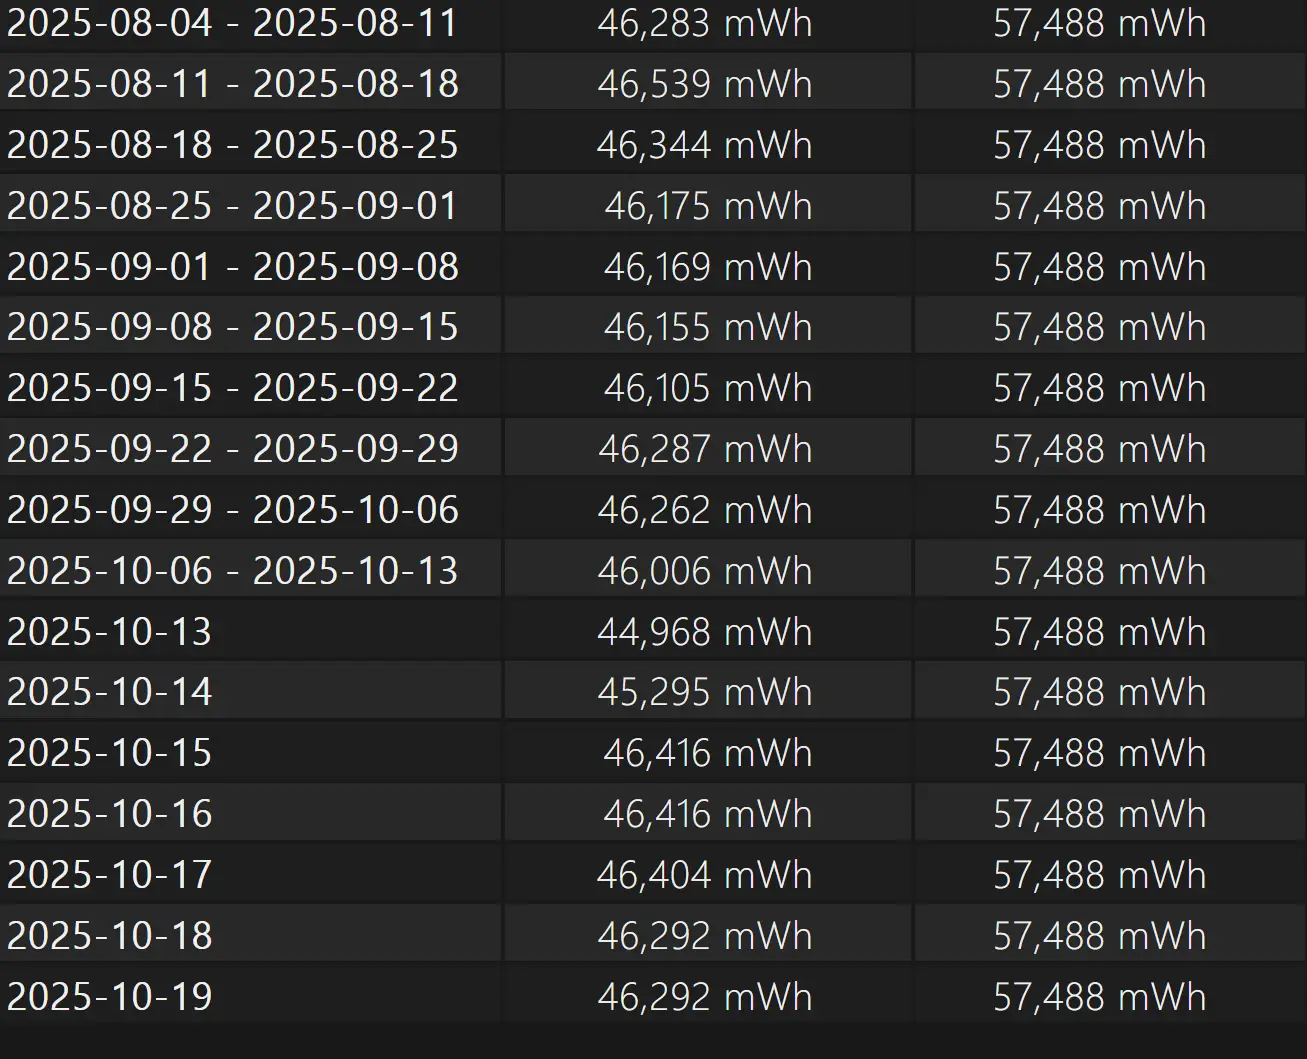Screen dimensions: 1307x1059
Task: Select the 46,155 mWh cell
Action: 707,327
